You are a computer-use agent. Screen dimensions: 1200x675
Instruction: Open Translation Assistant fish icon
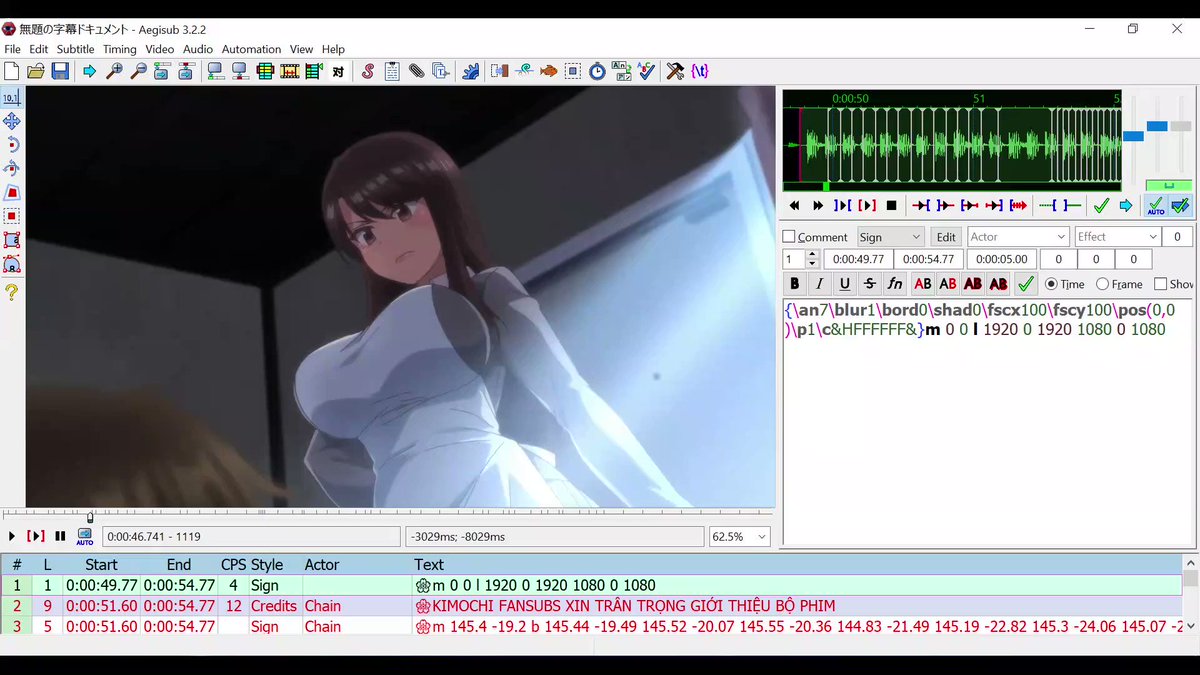click(548, 71)
